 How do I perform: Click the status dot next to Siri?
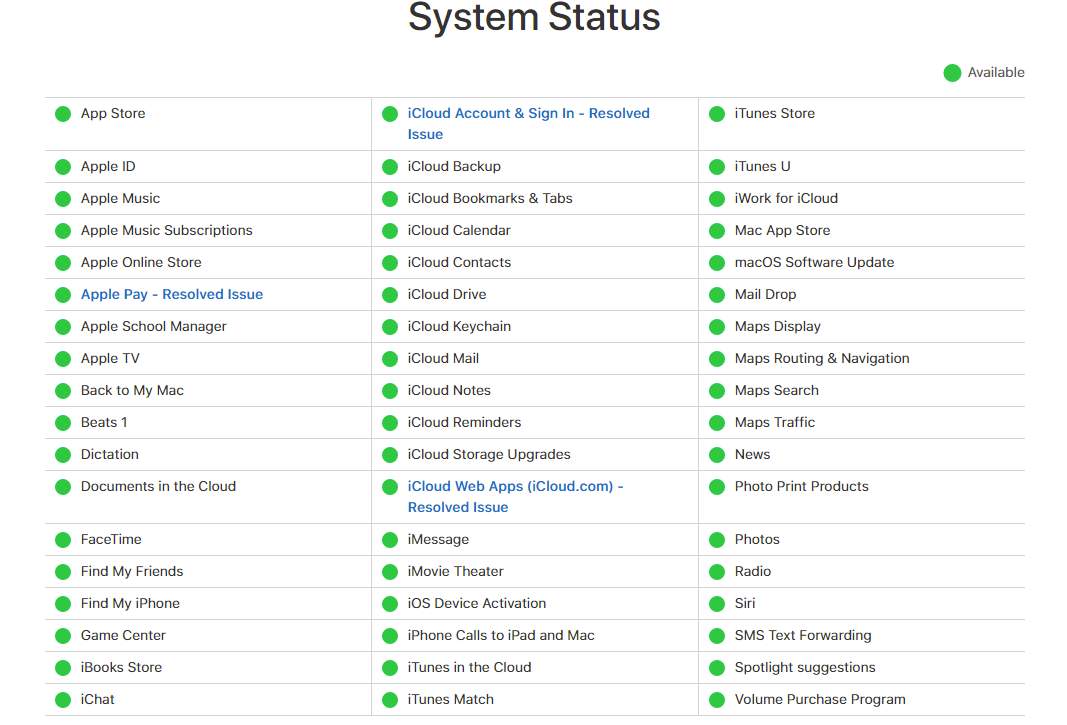pyautogui.click(x=717, y=604)
